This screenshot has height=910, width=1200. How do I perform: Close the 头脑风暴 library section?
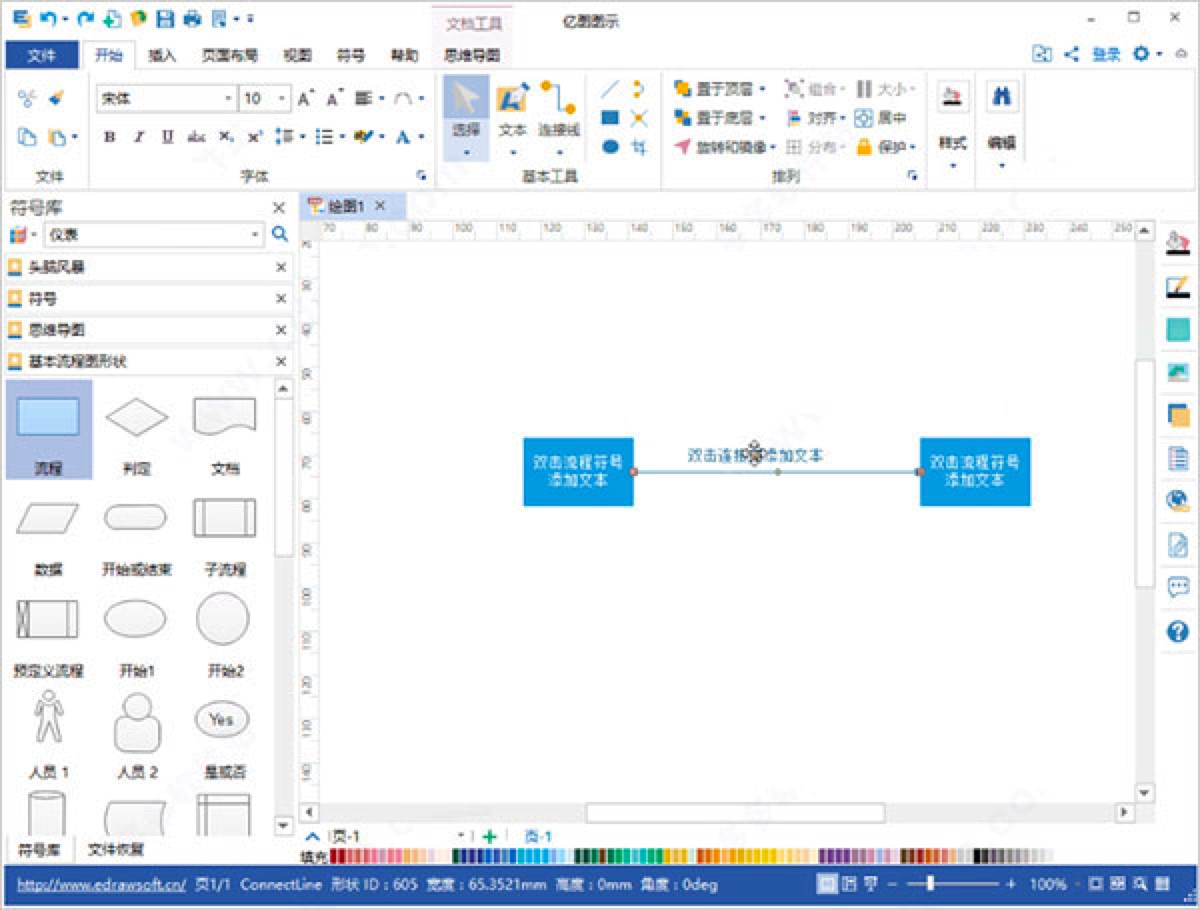click(280, 267)
